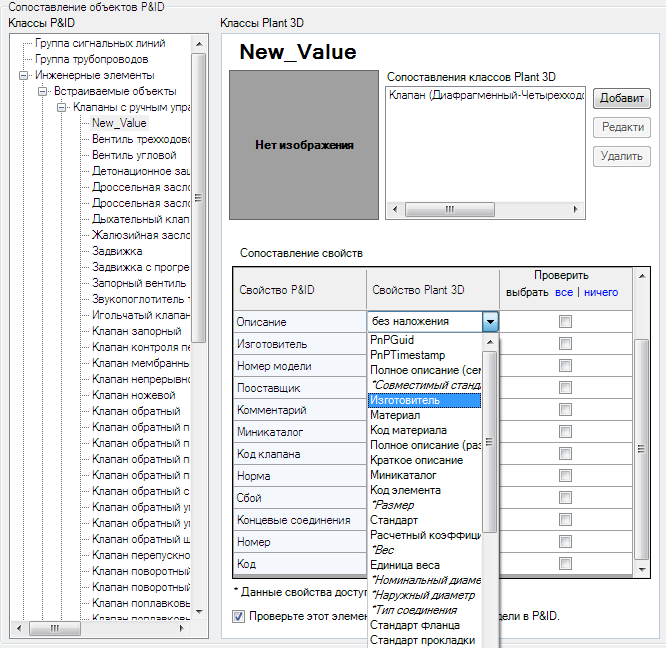Click the 'ничего' select-none link

(601, 293)
